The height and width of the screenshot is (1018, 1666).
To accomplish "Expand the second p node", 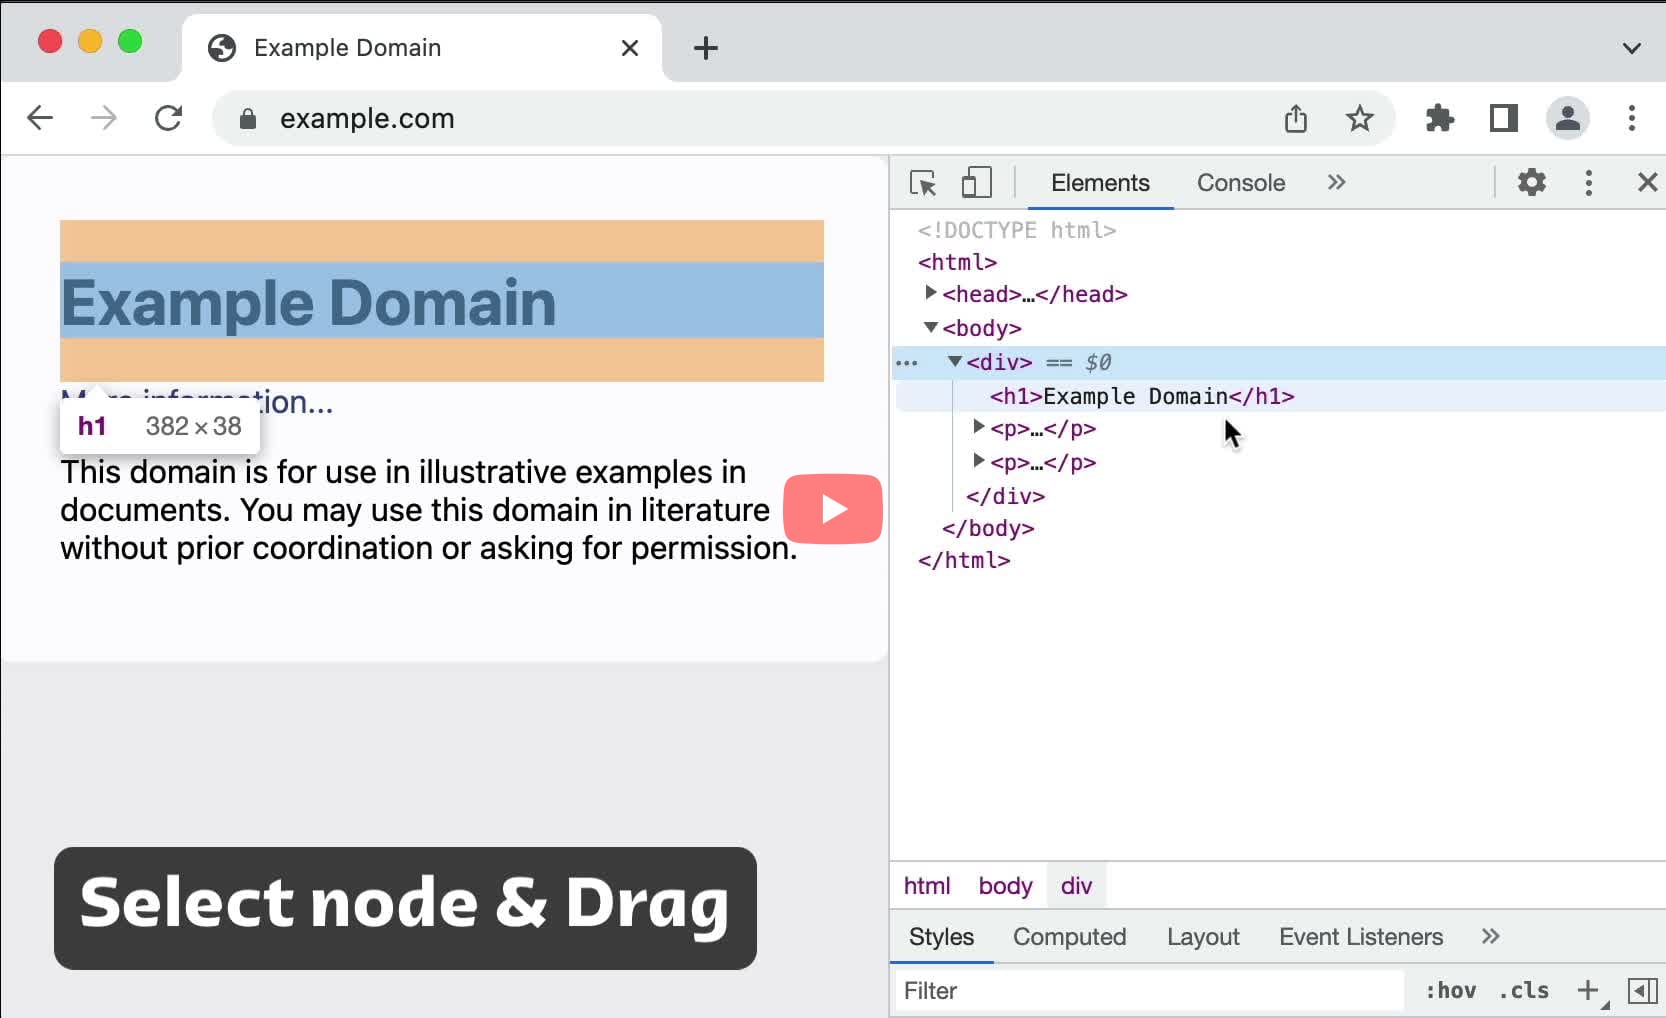I will point(979,461).
